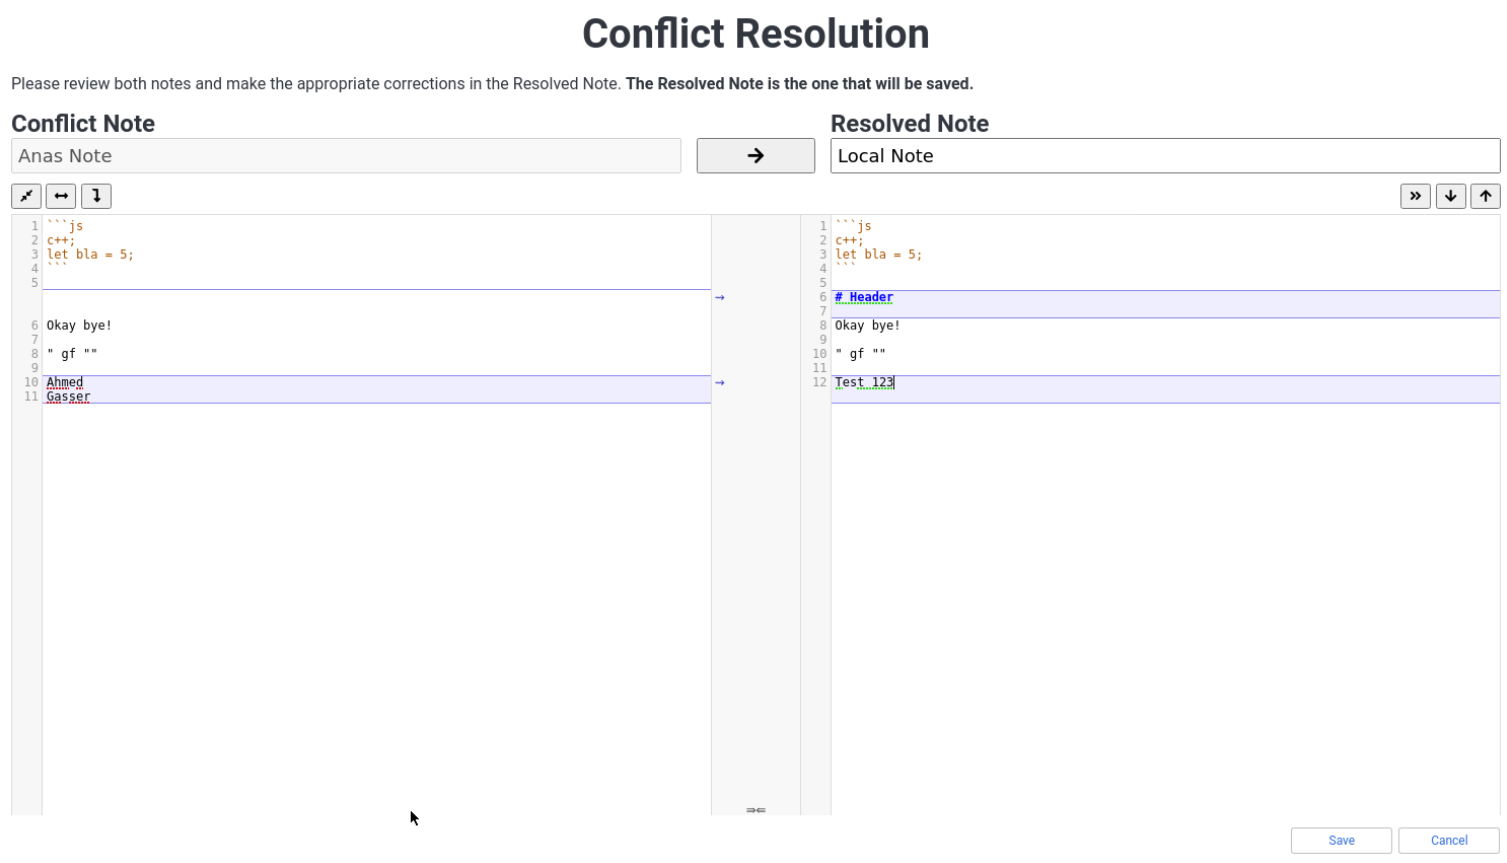Click the gutter collapse icon at the bottom
The height and width of the screenshot is (863, 1507).
coord(756,810)
